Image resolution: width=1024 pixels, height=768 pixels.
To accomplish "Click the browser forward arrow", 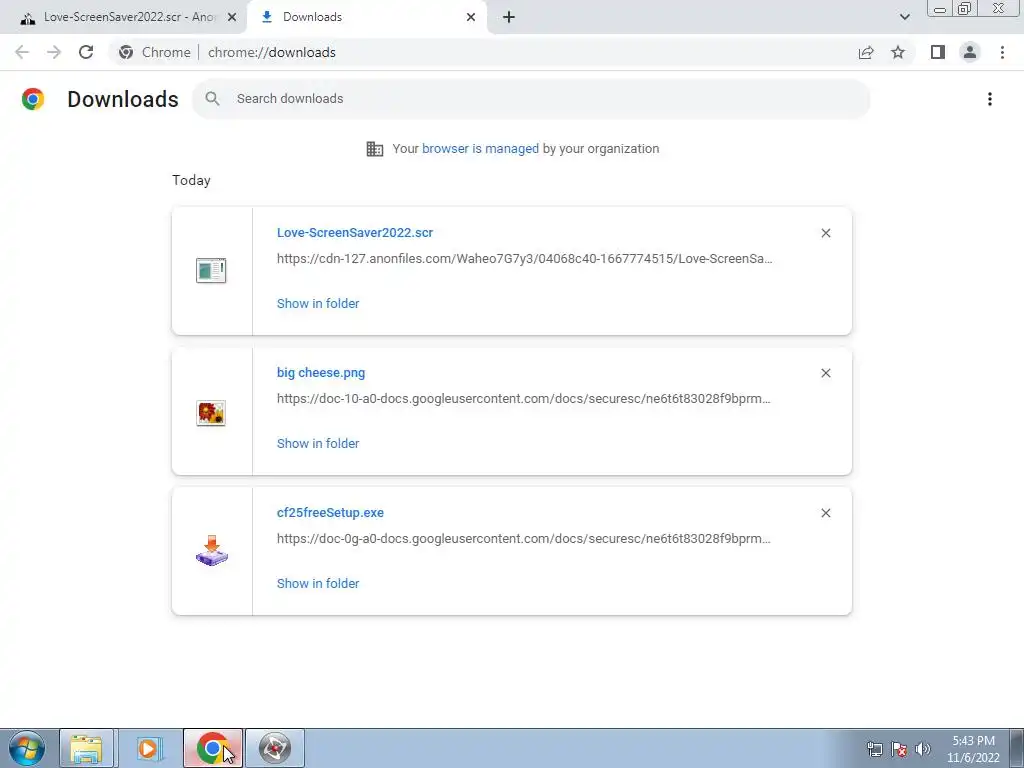I will (54, 52).
